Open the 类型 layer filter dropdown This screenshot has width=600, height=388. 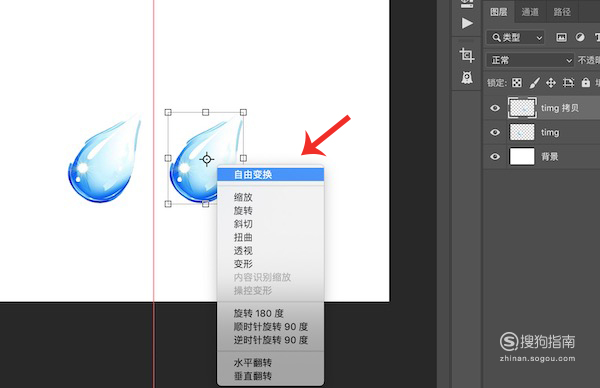pyautogui.click(x=516, y=37)
